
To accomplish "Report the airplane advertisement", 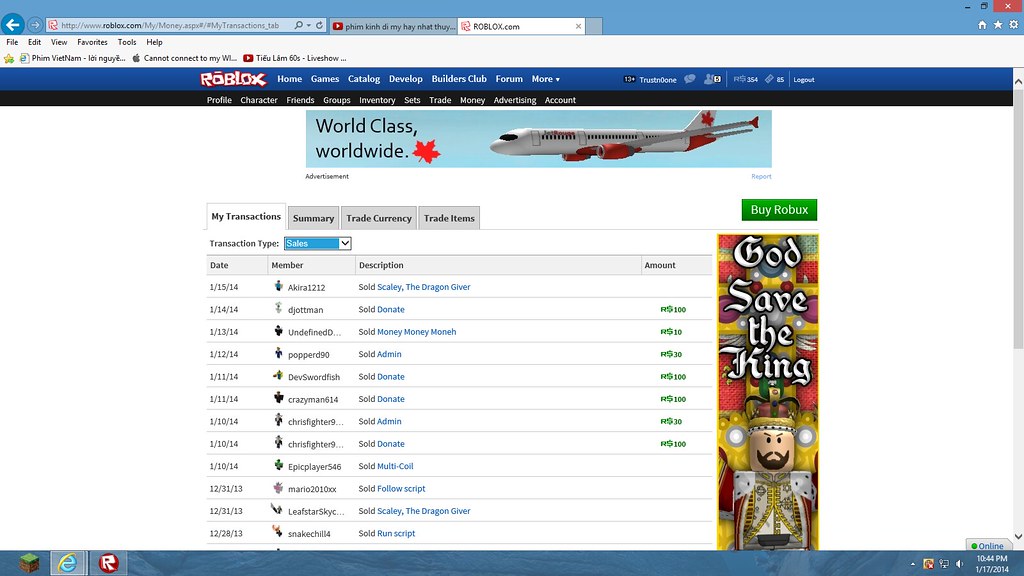I will click(761, 176).
